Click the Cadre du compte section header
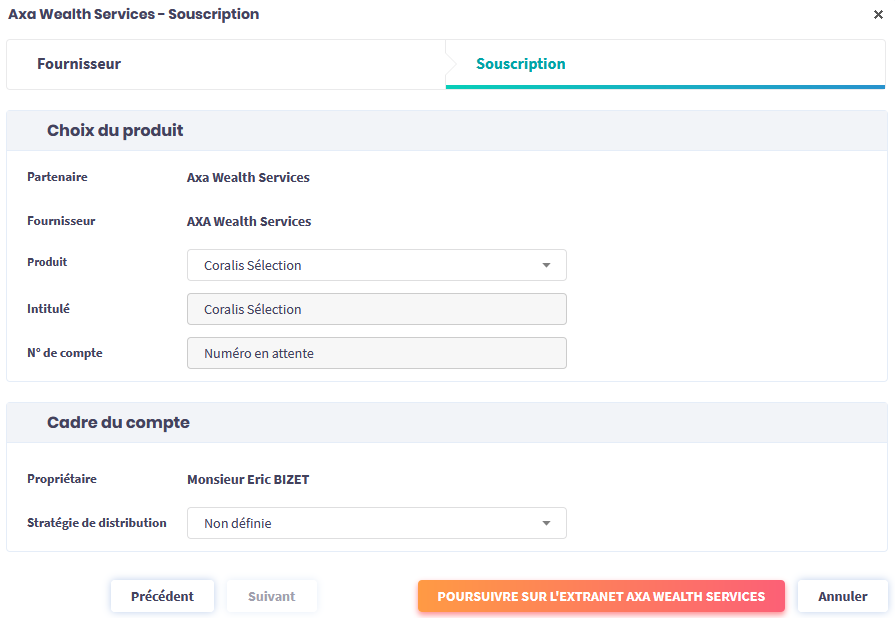895x618 pixels. pyautogui.click(x=118, y=423)
